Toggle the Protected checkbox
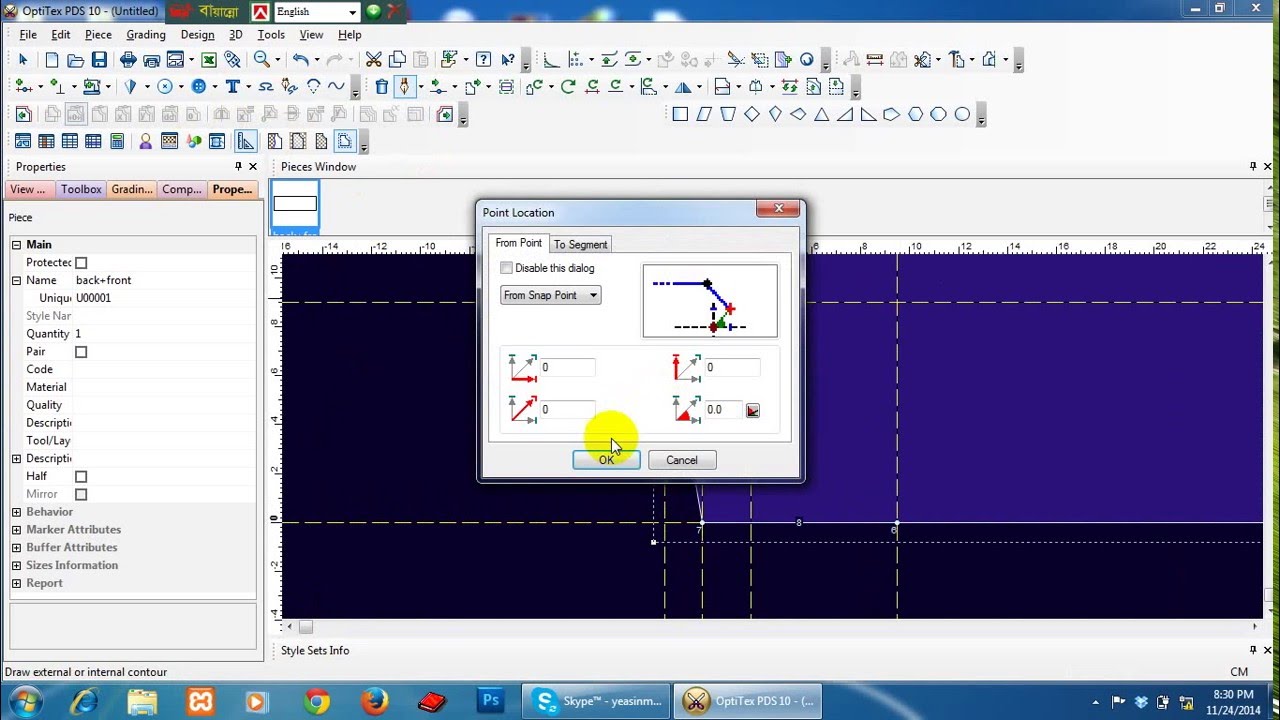Image resolution: width=1280 pixels, height=720 pixels. [81, 263]
